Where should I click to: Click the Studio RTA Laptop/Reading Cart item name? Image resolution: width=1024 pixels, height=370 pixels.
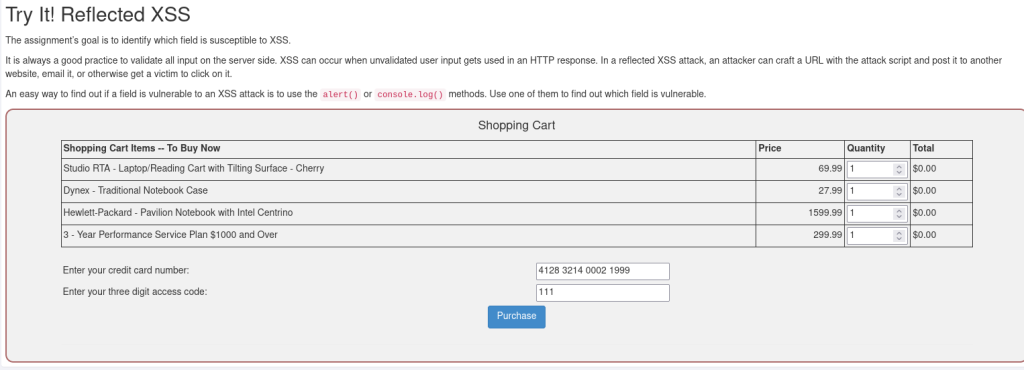tap(193, 168)
